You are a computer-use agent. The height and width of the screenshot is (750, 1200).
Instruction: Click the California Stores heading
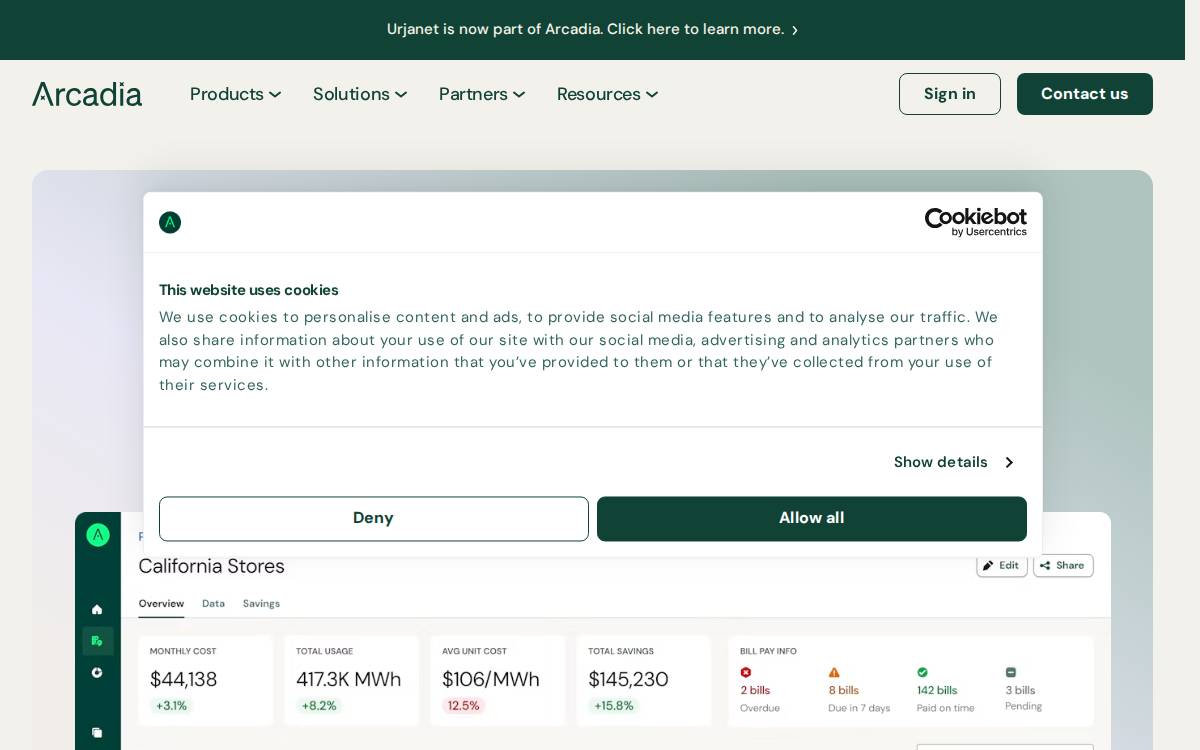pos(211,566)
